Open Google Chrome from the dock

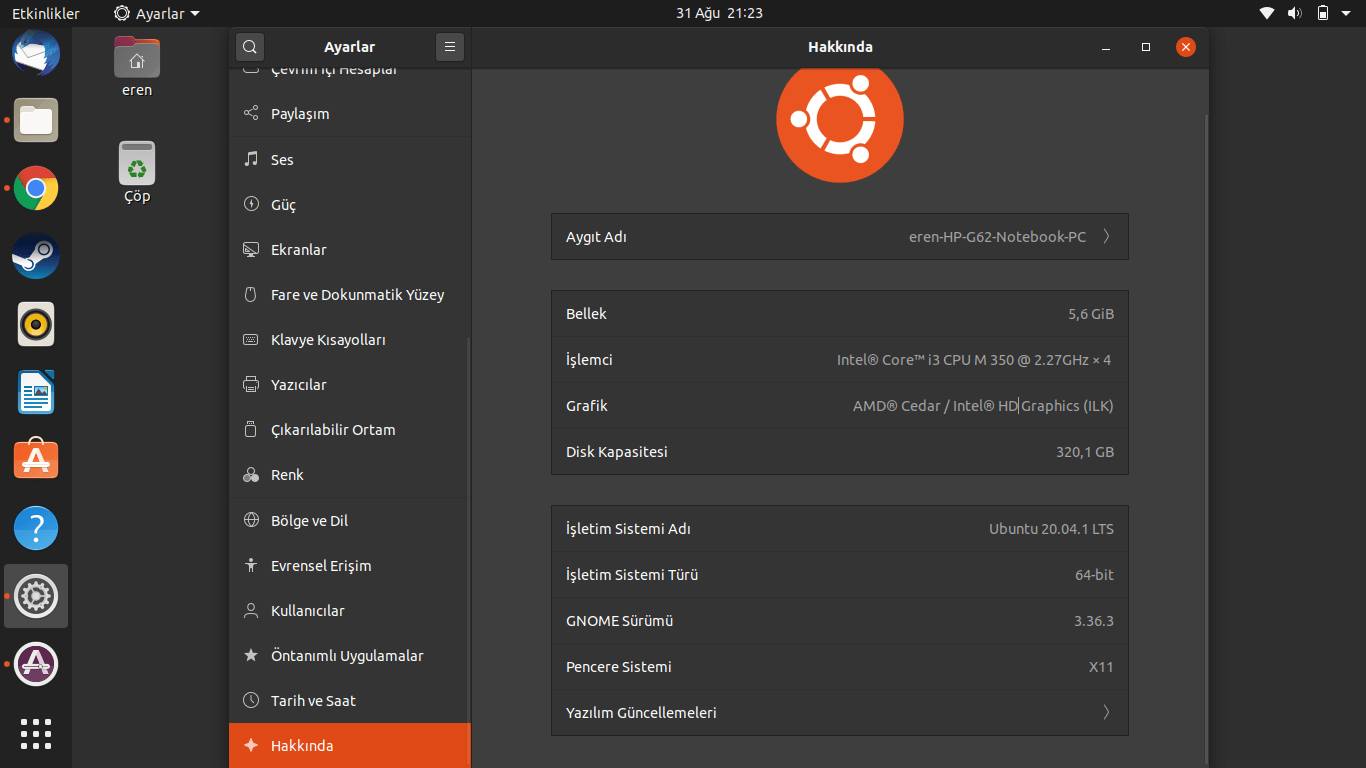36,188
